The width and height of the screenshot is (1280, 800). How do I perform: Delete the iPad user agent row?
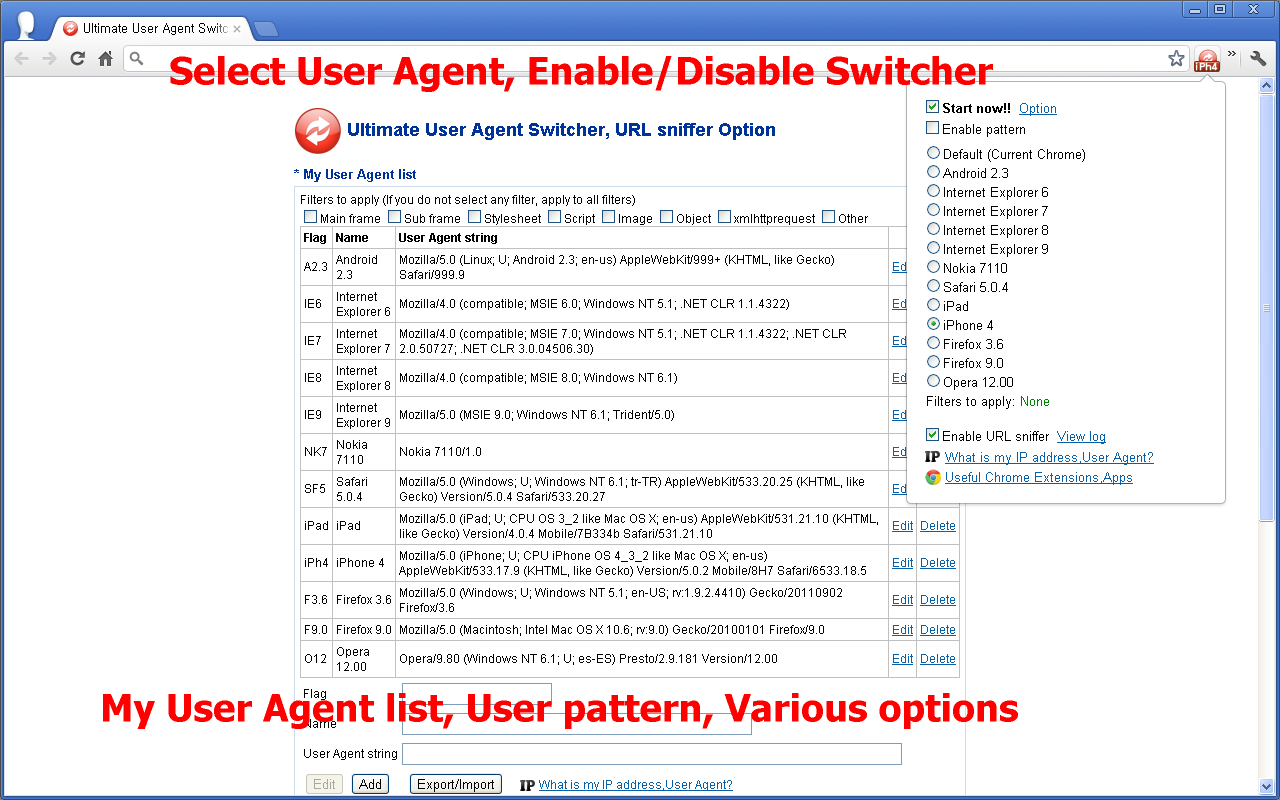(938, 526)
